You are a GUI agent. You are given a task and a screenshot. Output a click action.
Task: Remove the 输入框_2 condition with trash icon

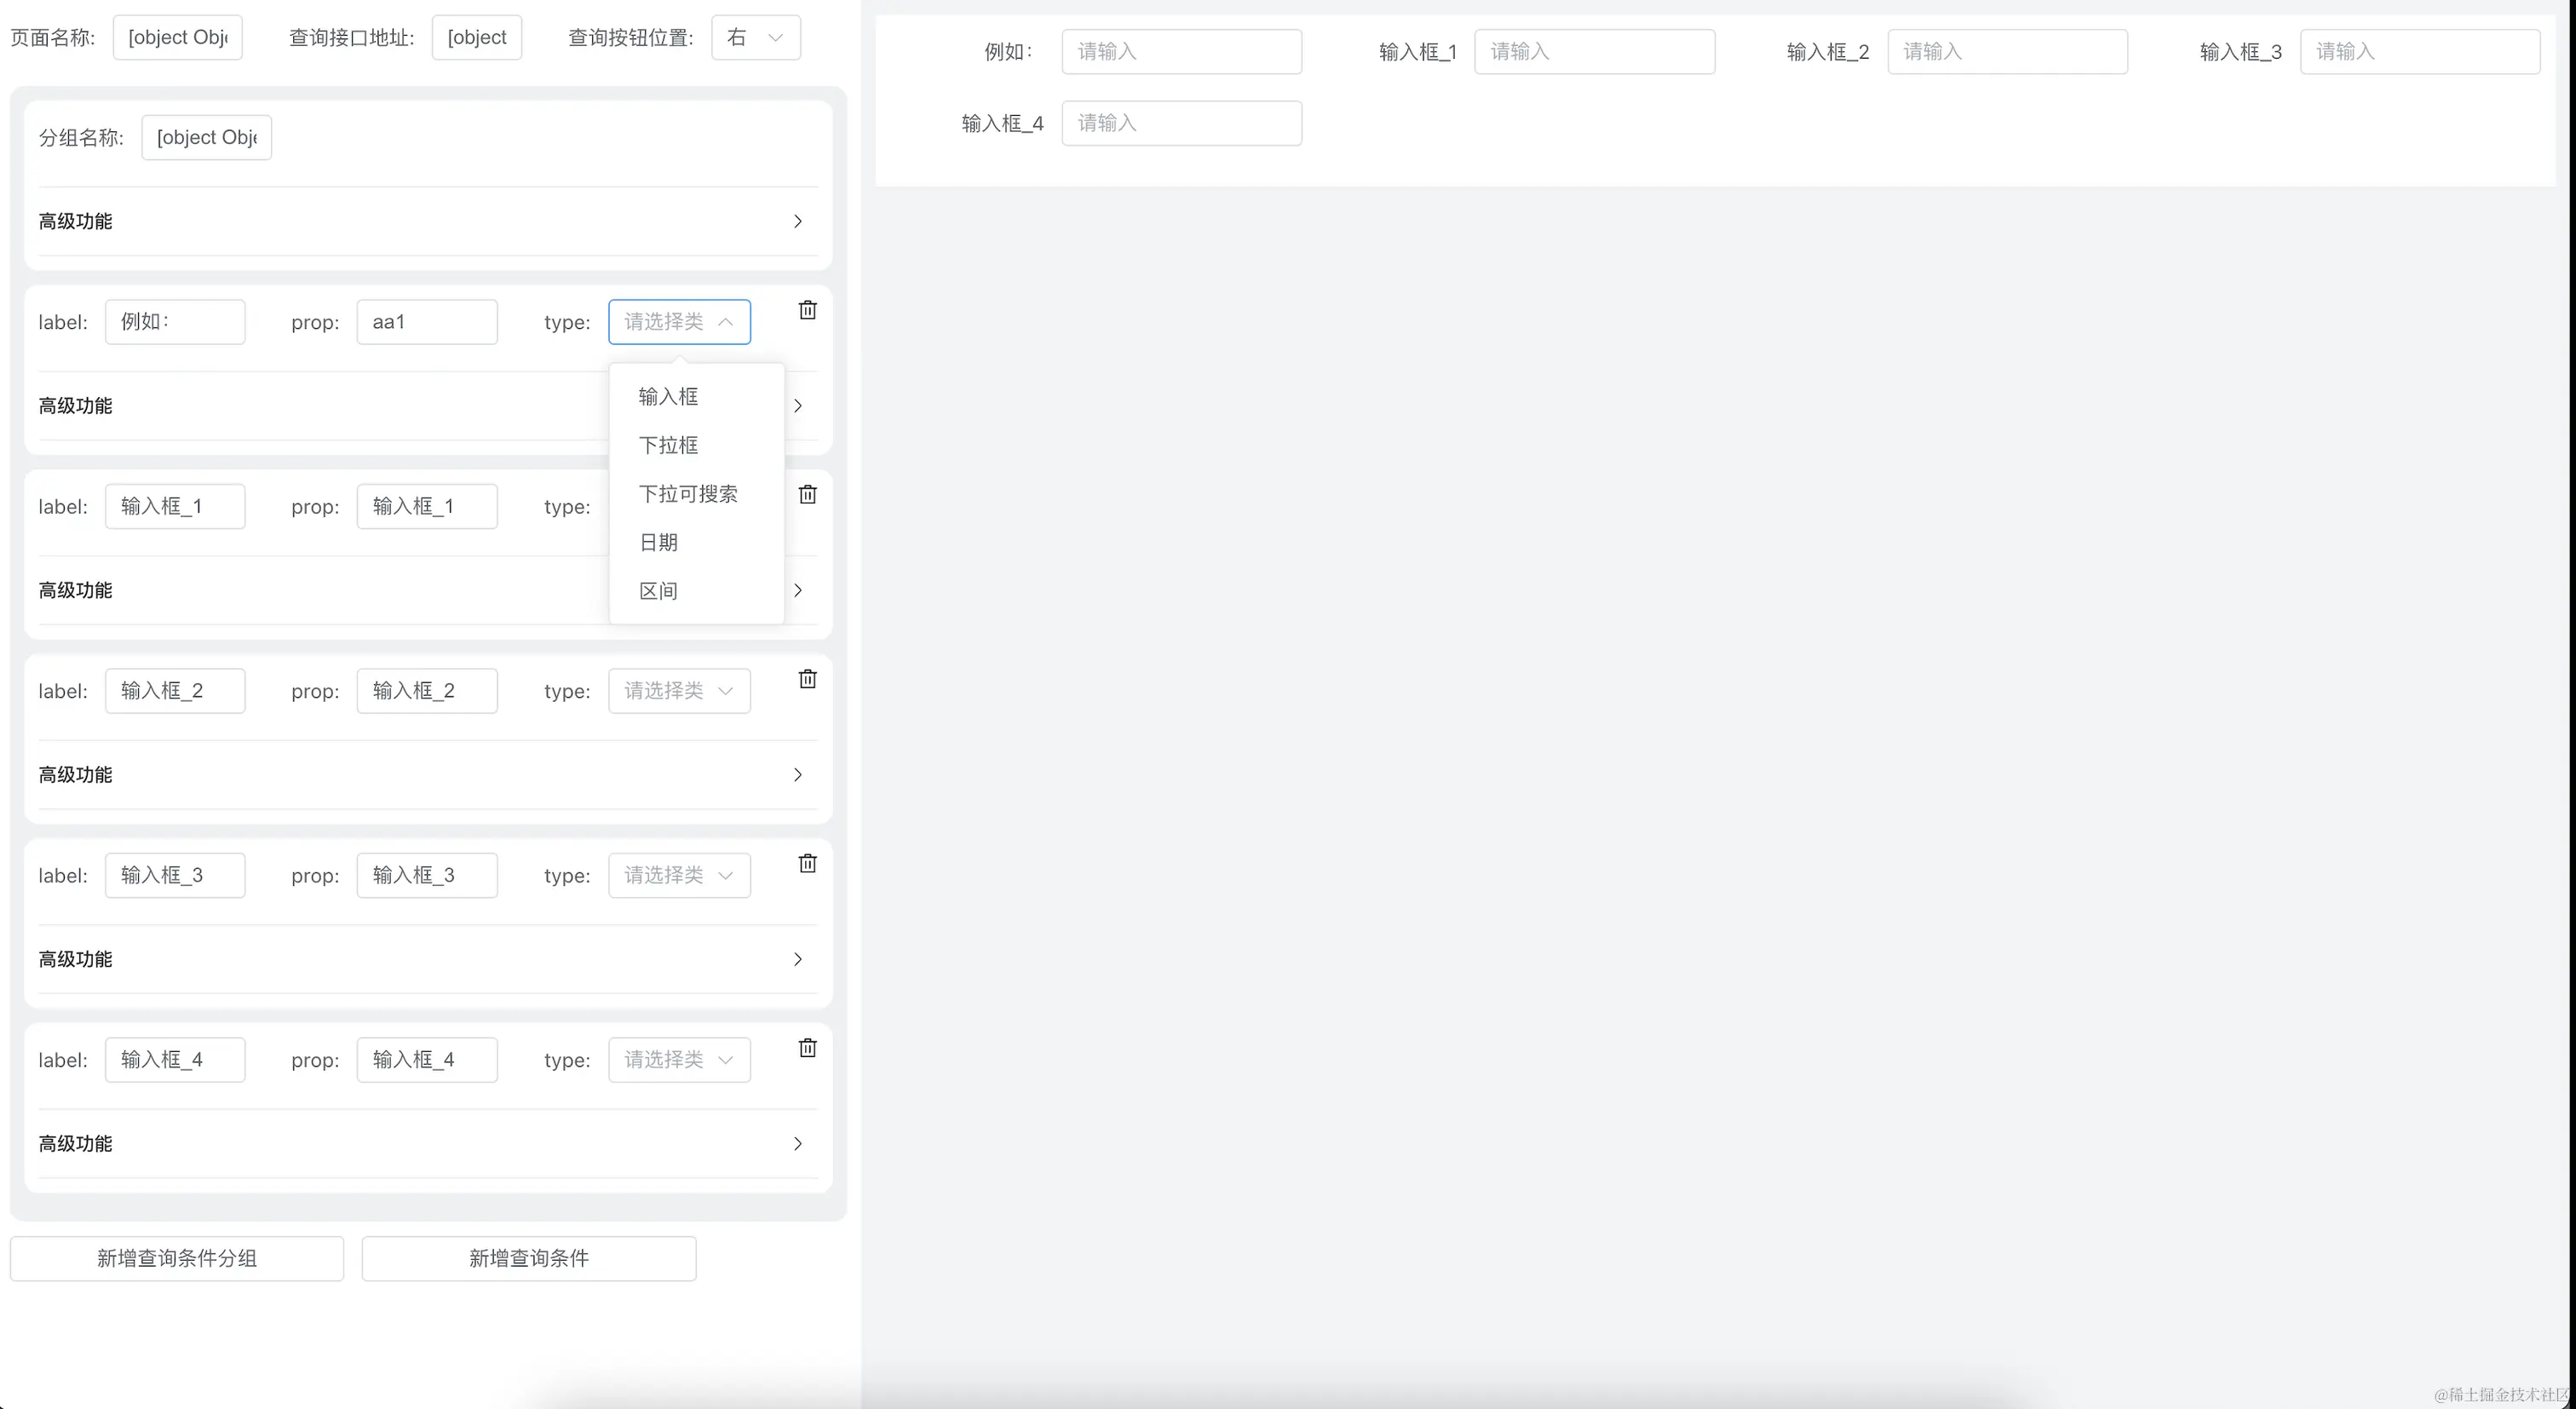pyautogui.click(x=807, y=679)
